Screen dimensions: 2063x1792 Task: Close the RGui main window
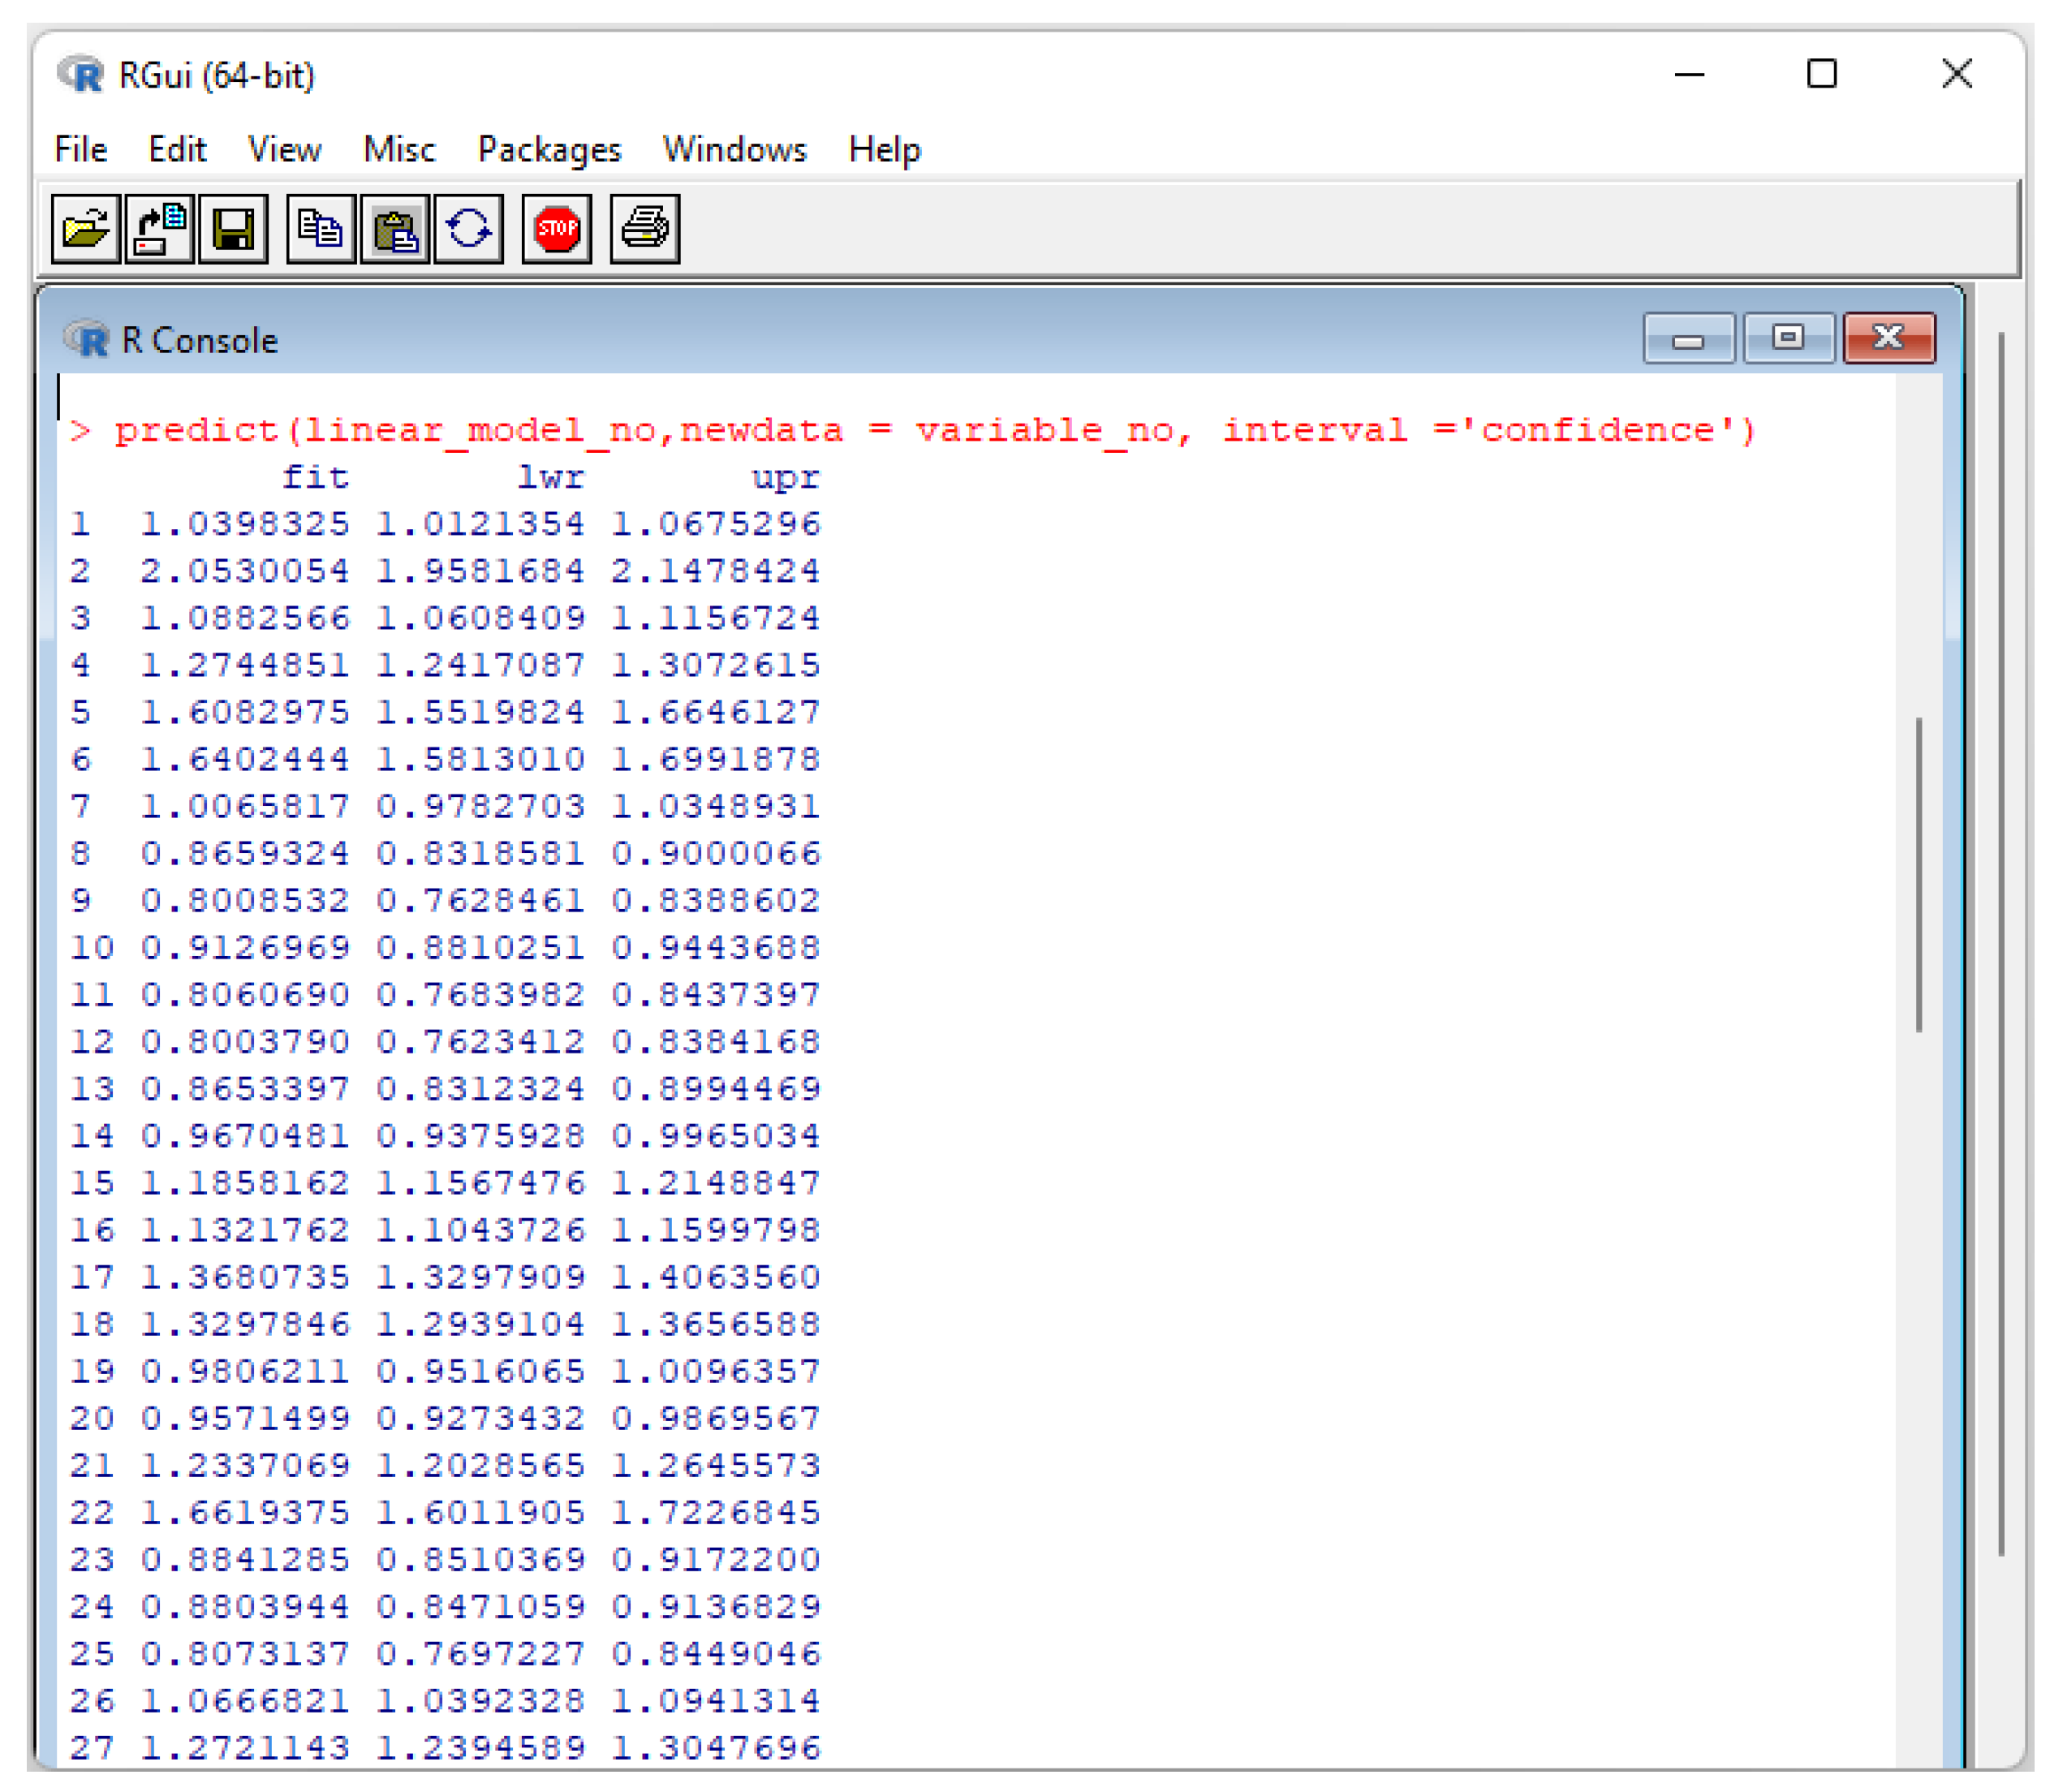pyautogui.click(x=1957, y=74)
